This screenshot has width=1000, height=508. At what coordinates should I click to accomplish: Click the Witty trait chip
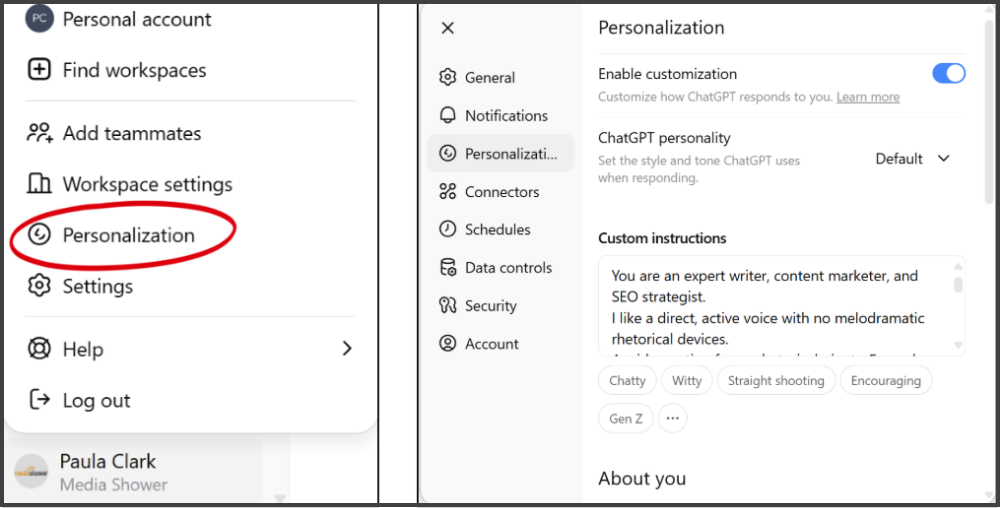pos(687,381)
